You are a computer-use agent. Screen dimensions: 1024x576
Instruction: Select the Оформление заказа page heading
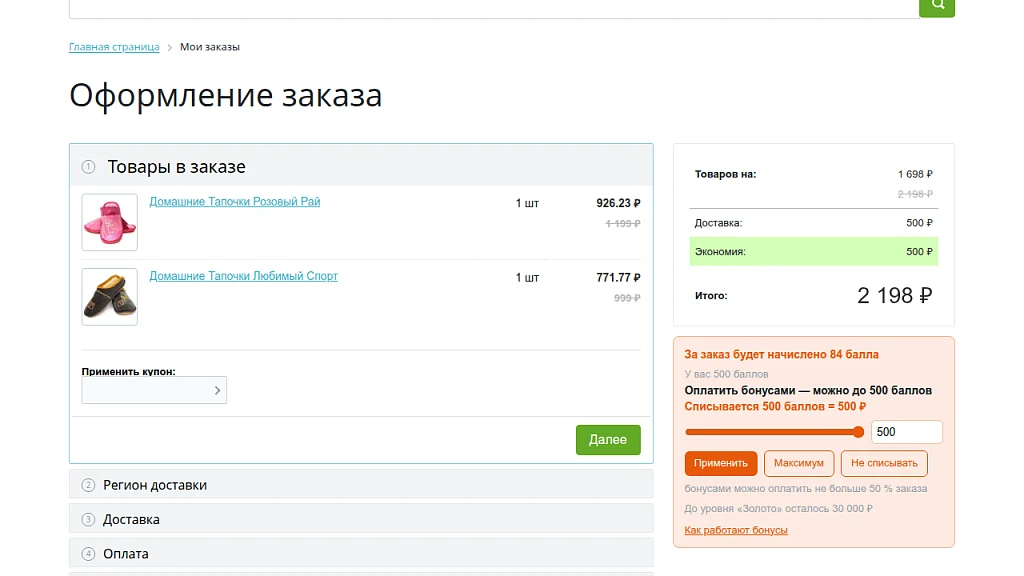(x=225, y=95)
